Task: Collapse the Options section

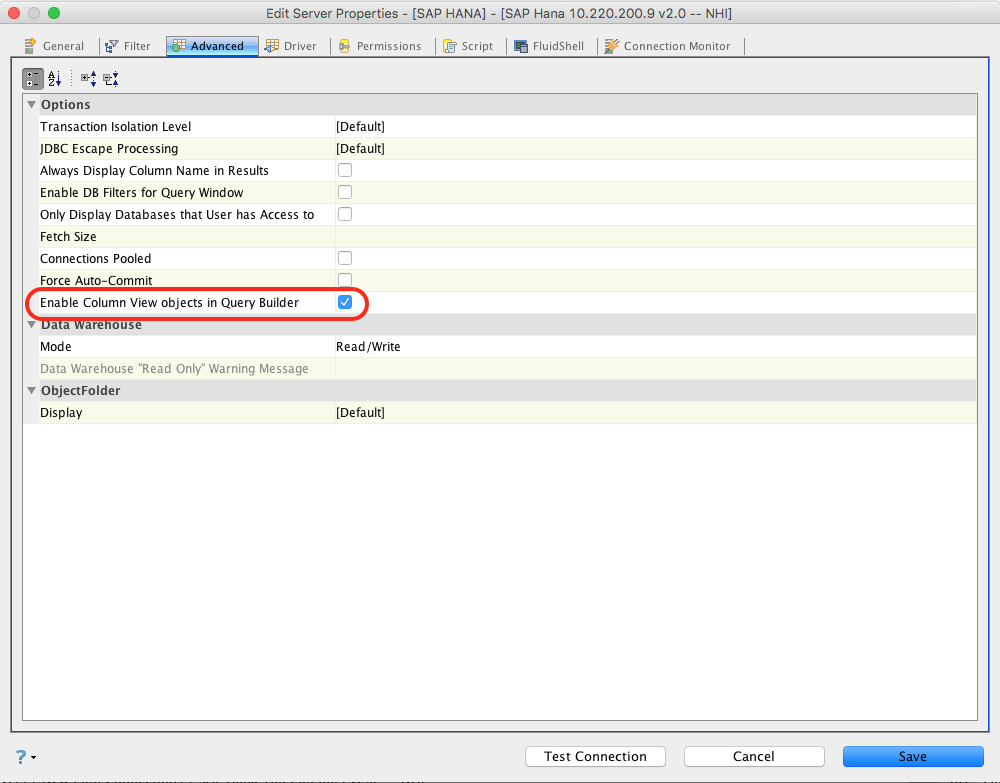Action: (x=31, y=105)
